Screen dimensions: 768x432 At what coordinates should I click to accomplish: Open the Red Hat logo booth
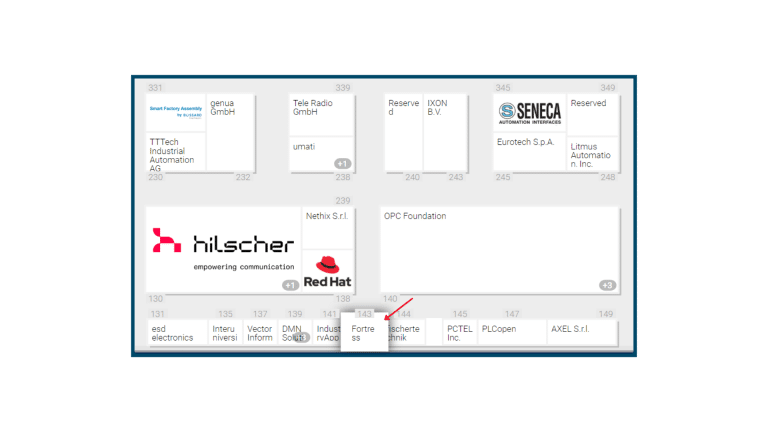pyautogui.click(x=328, y=271)
